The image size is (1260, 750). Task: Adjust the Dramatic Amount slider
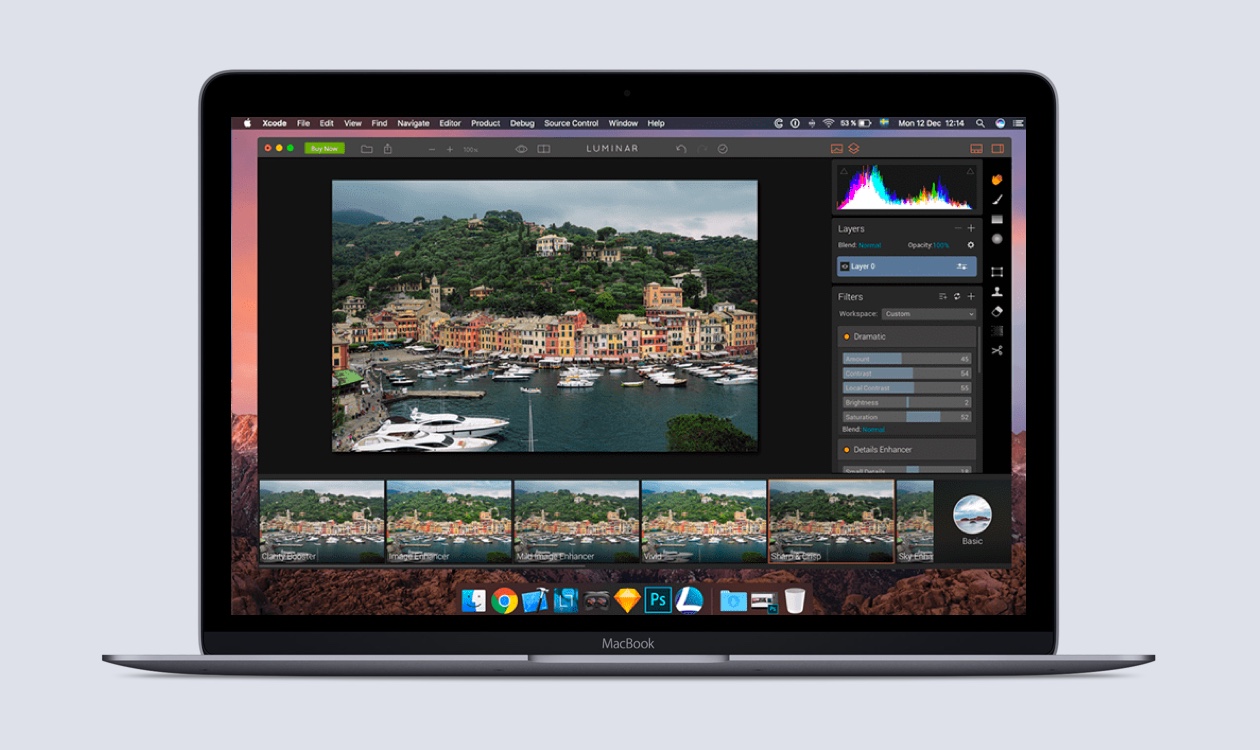click(907, 359)
